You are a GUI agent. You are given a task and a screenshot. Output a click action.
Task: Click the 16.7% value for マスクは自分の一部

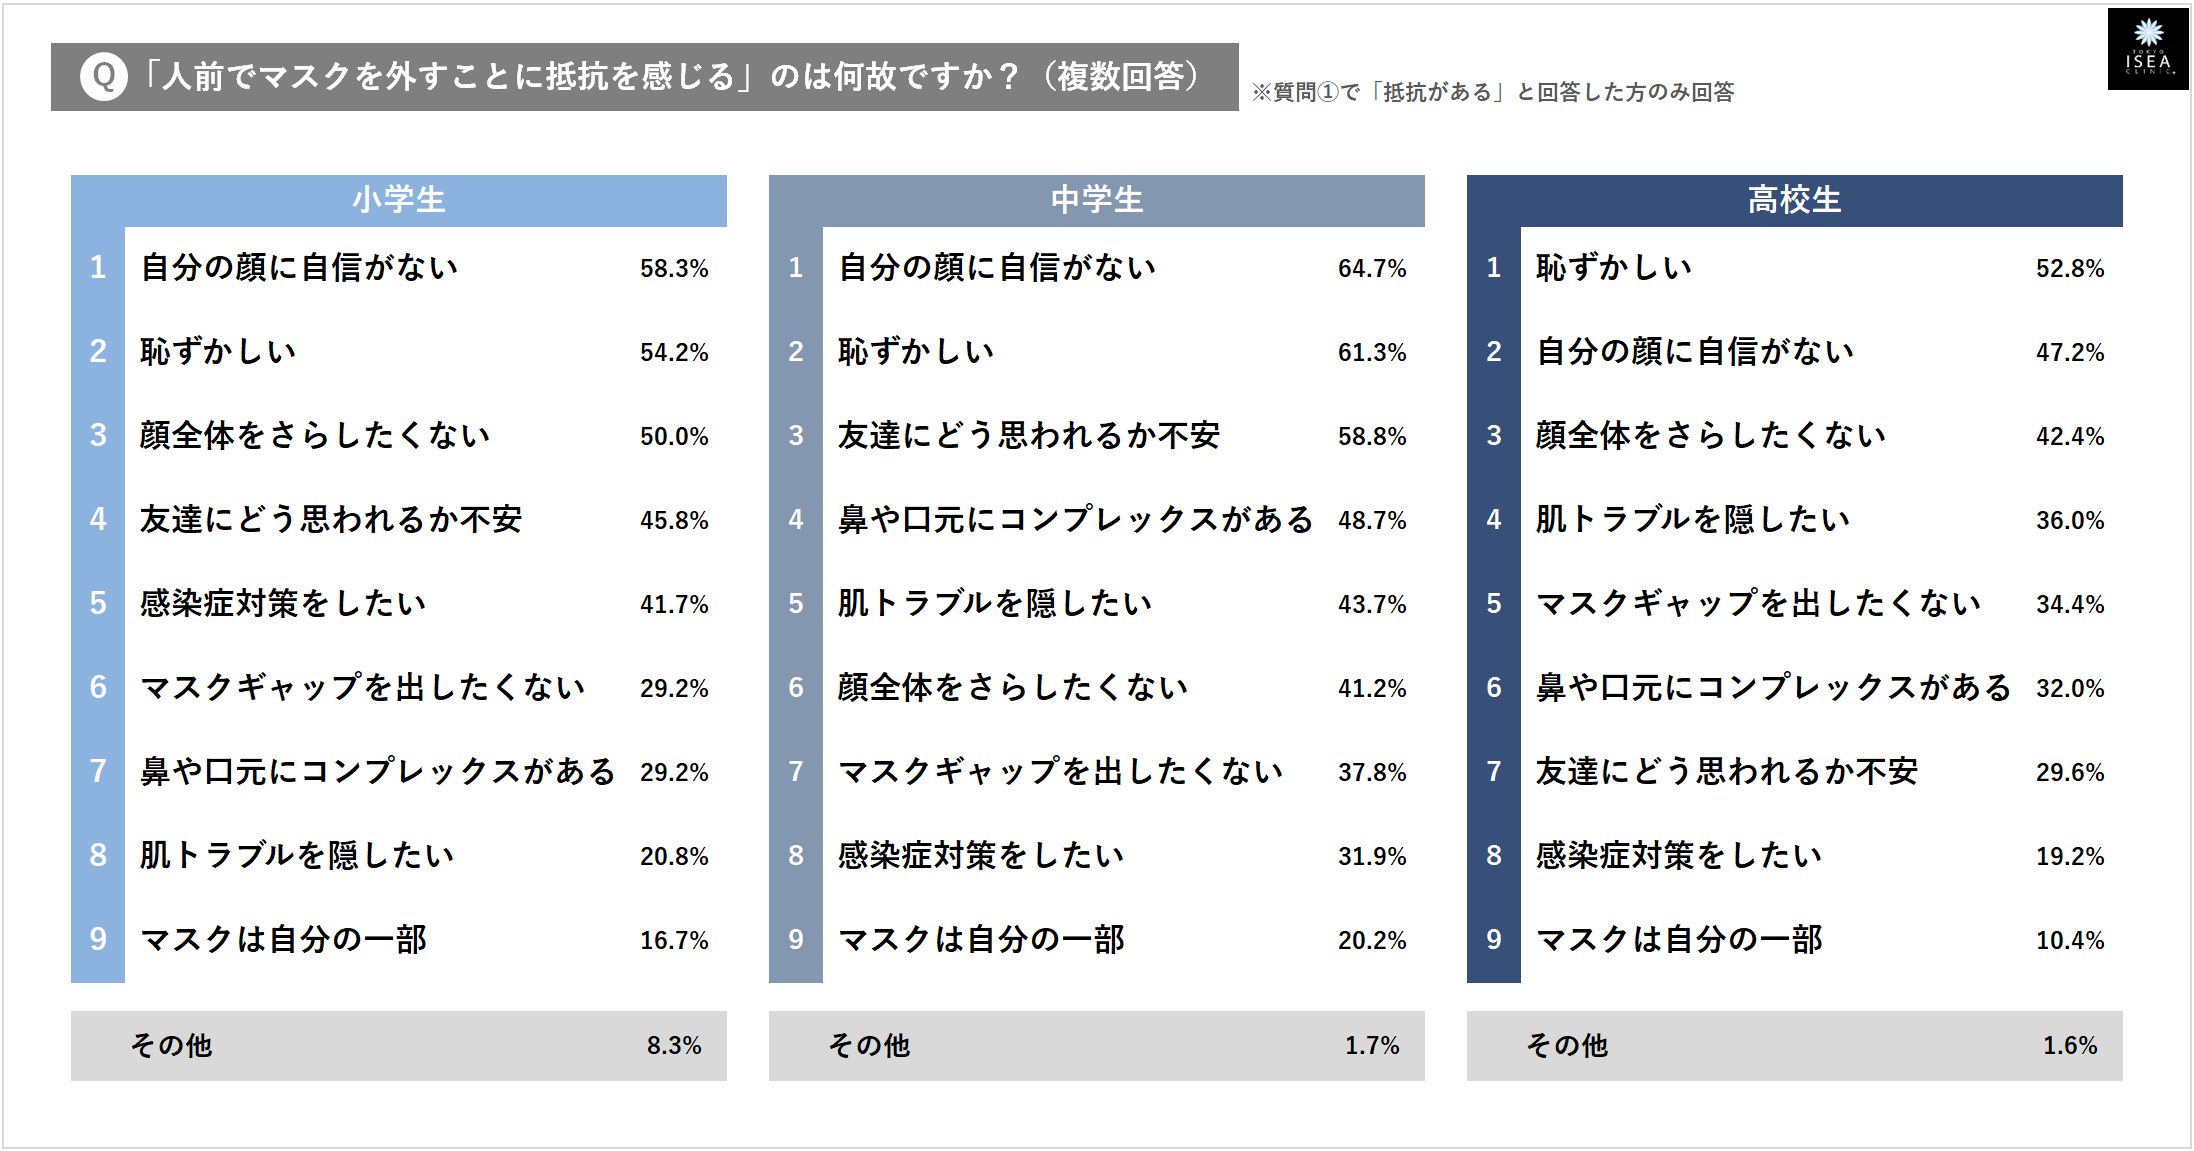pos(674,940)
